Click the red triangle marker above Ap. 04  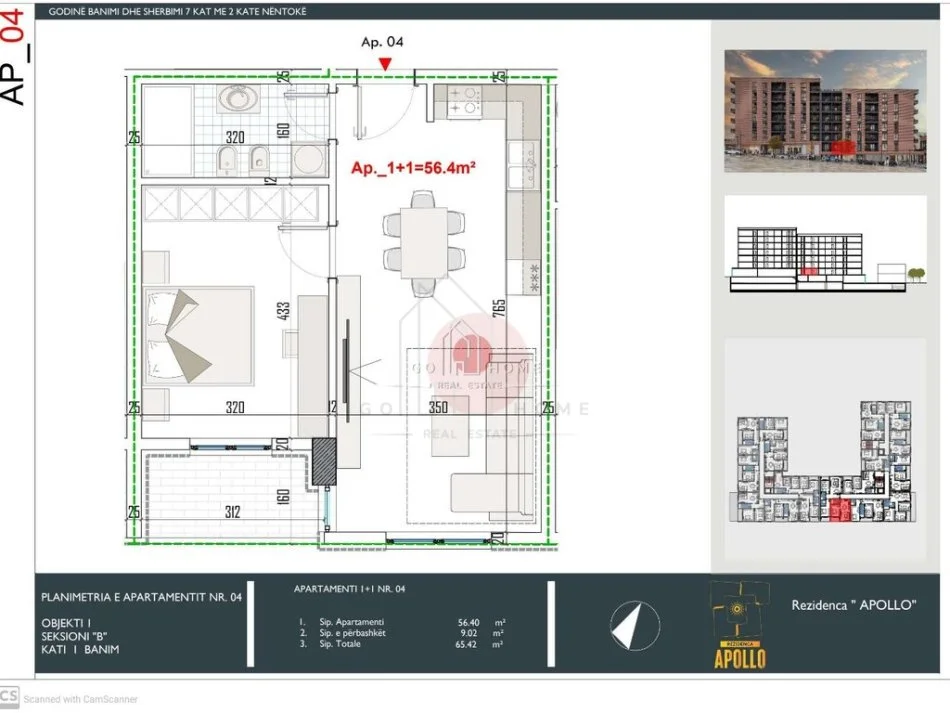click(385, 62)
